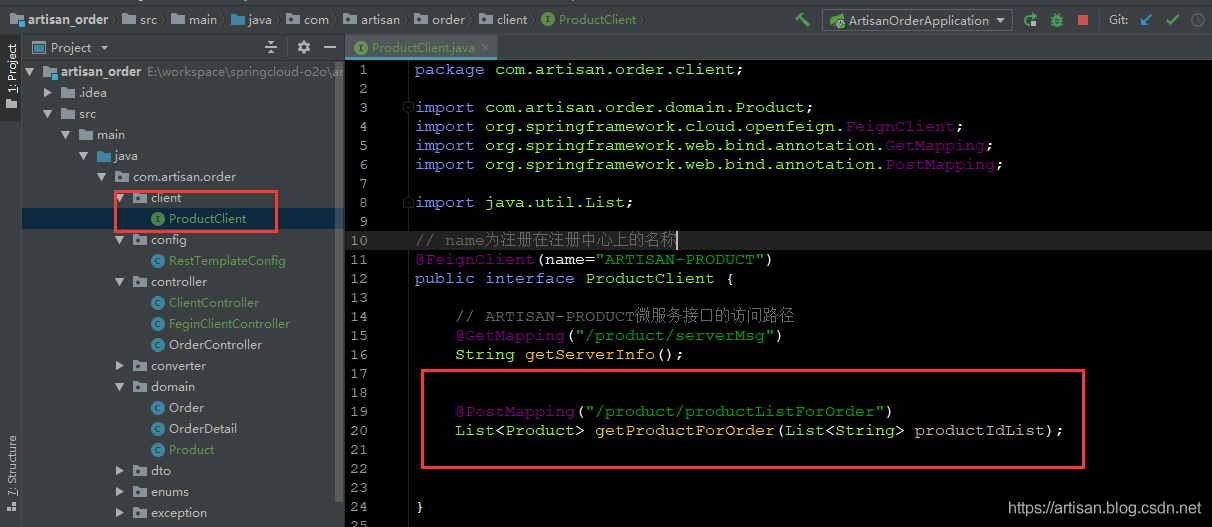The width and height of the screenshot is (1212, 527).
Task: Close the ProductClient.java tab
Action: [485, 47]
